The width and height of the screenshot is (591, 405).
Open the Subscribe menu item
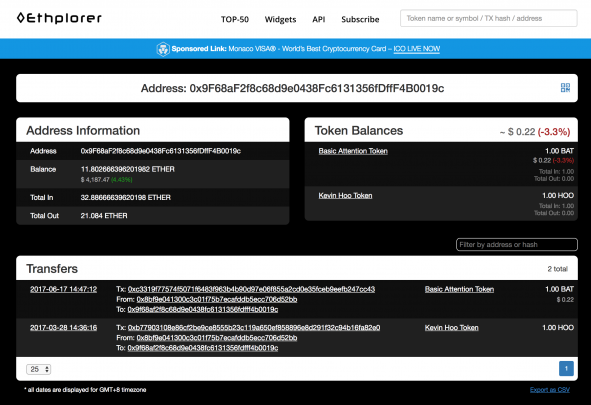tap(360, 19)
